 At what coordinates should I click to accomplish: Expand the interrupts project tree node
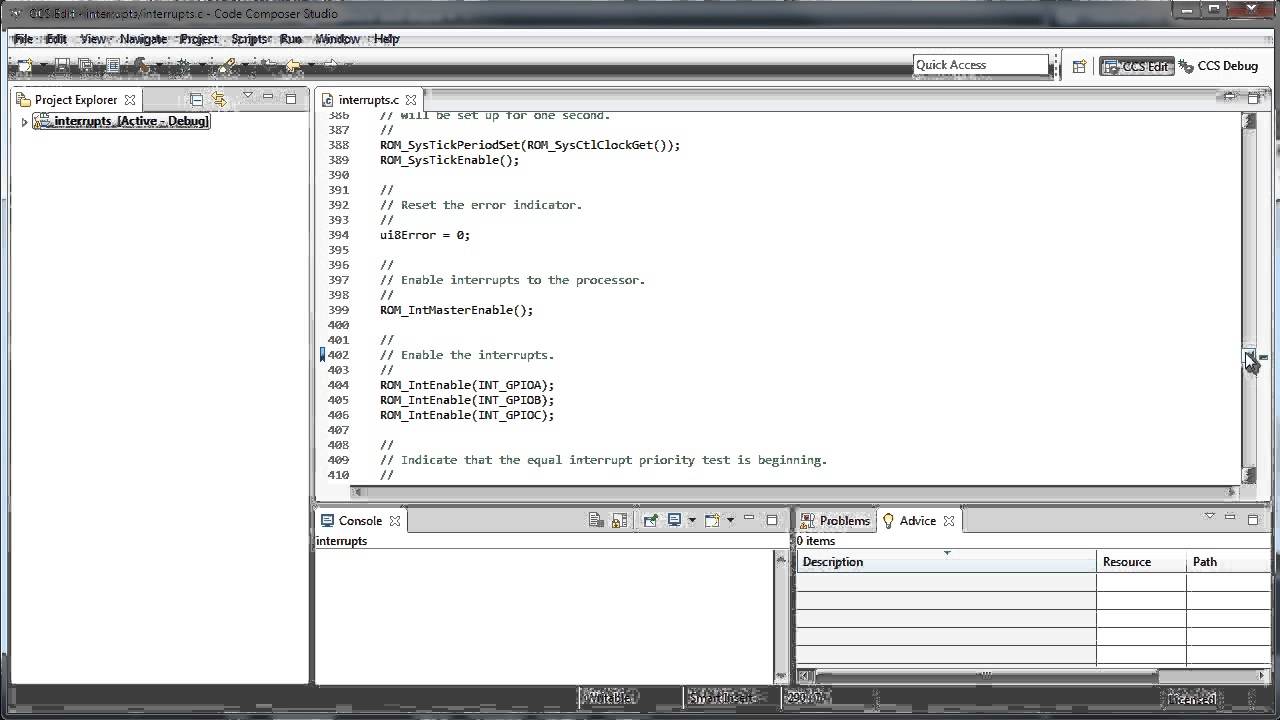[24, 122]
